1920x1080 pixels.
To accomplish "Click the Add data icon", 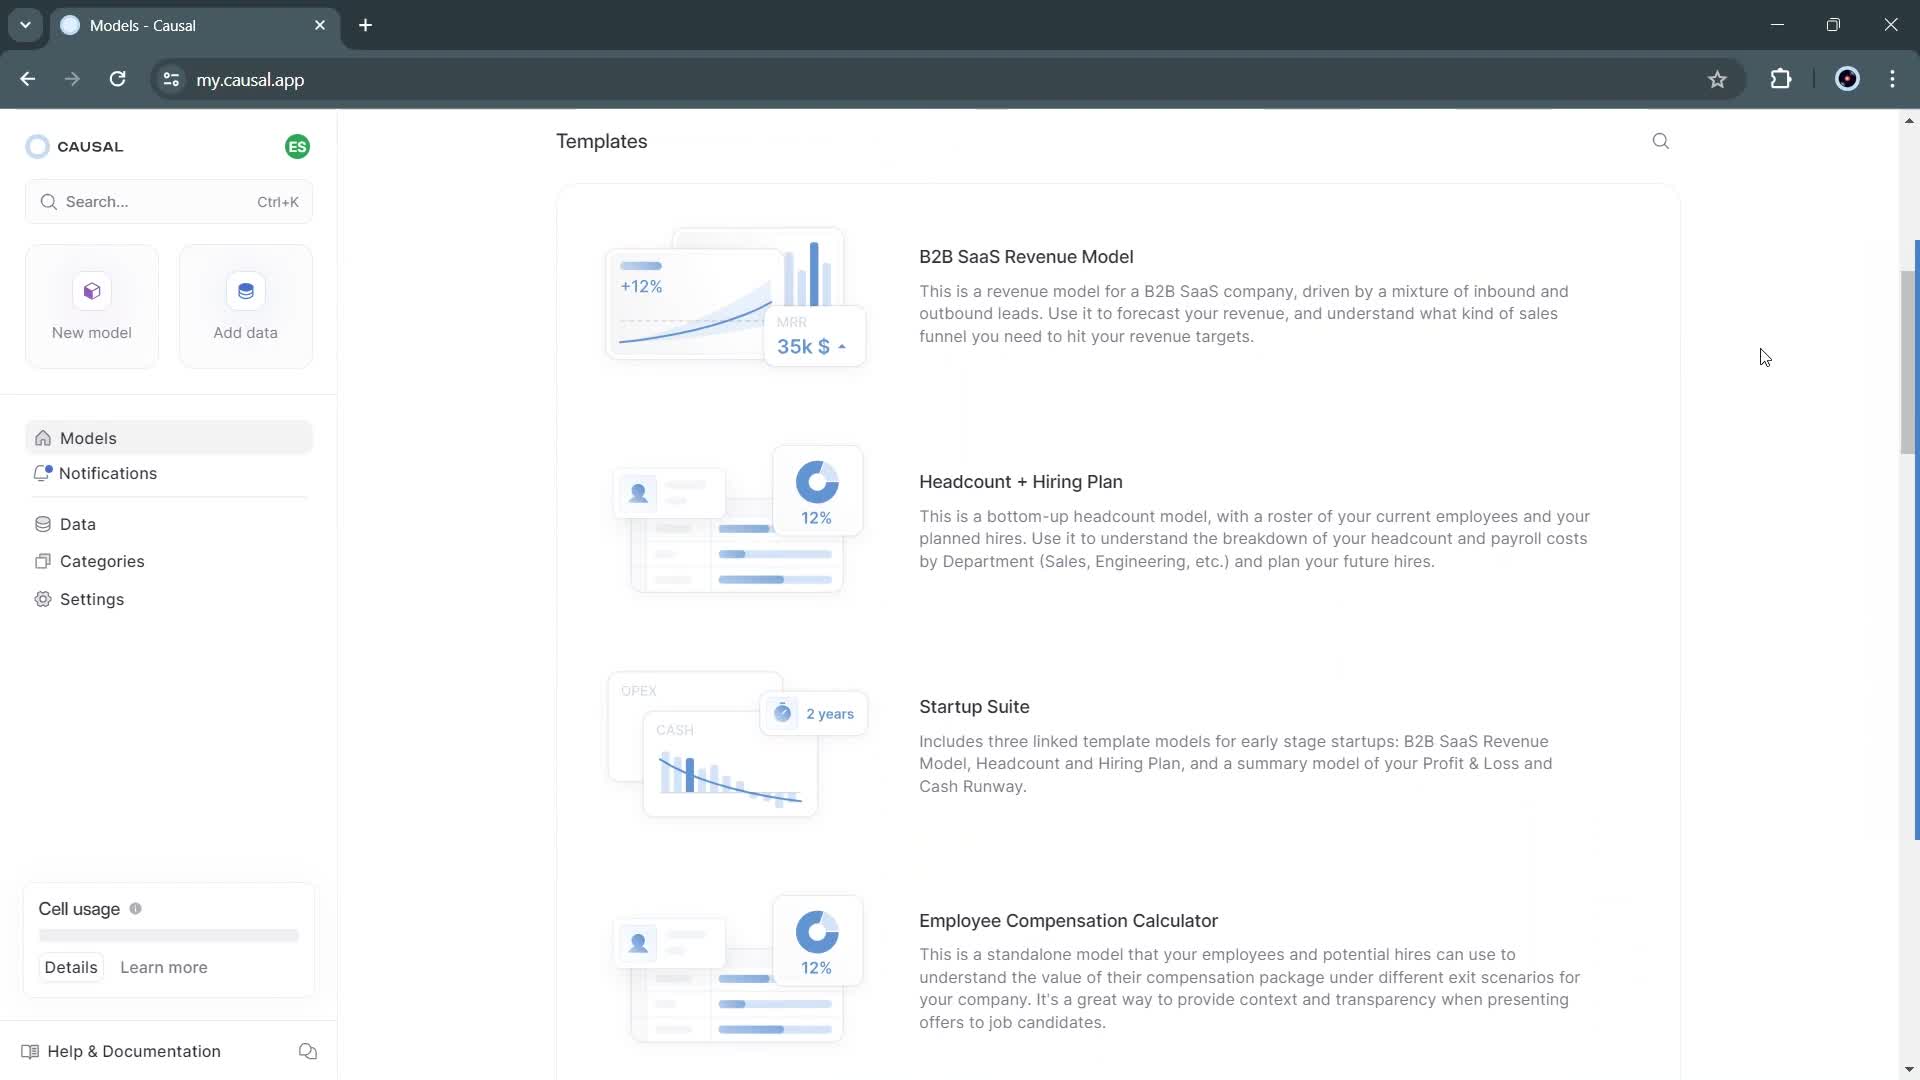I will [x=245, y=290].
